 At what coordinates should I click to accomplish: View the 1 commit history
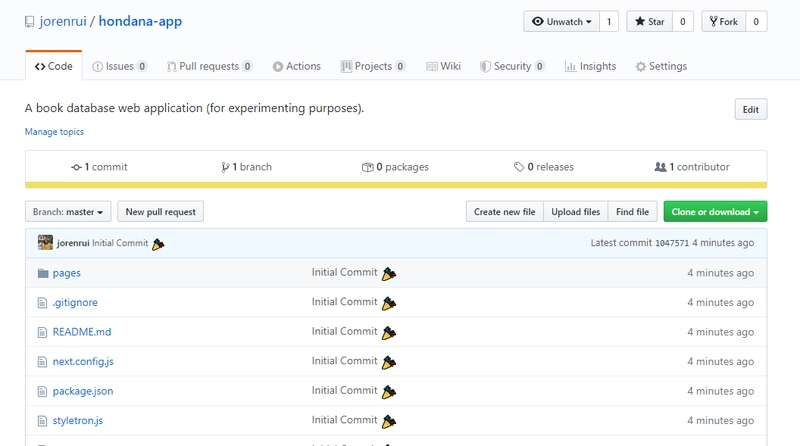pyautogui.click(x=99, y=167)
